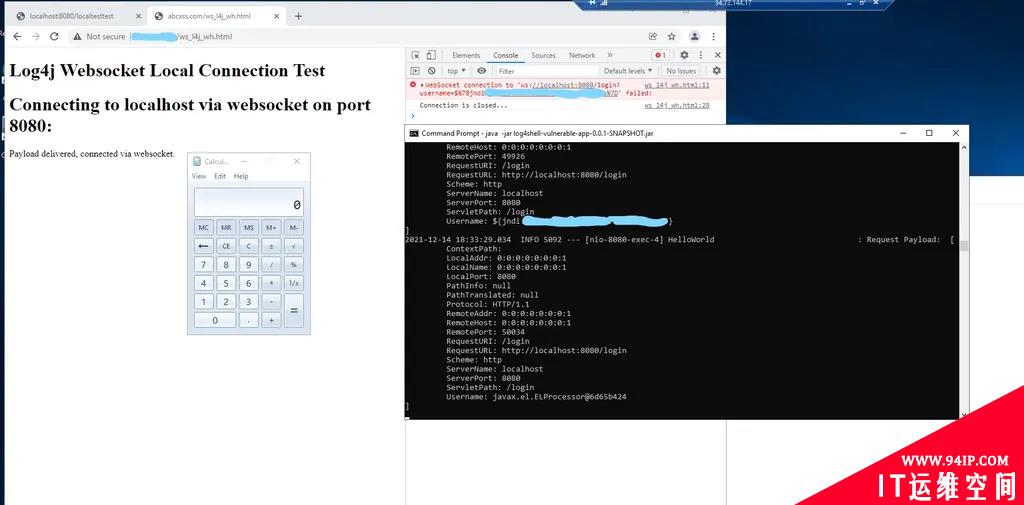The width and height of the screenshot is (1024, 505).
Task: Open the Default levels dropdown
Action: pyautogui.click(x=628, y=71)
